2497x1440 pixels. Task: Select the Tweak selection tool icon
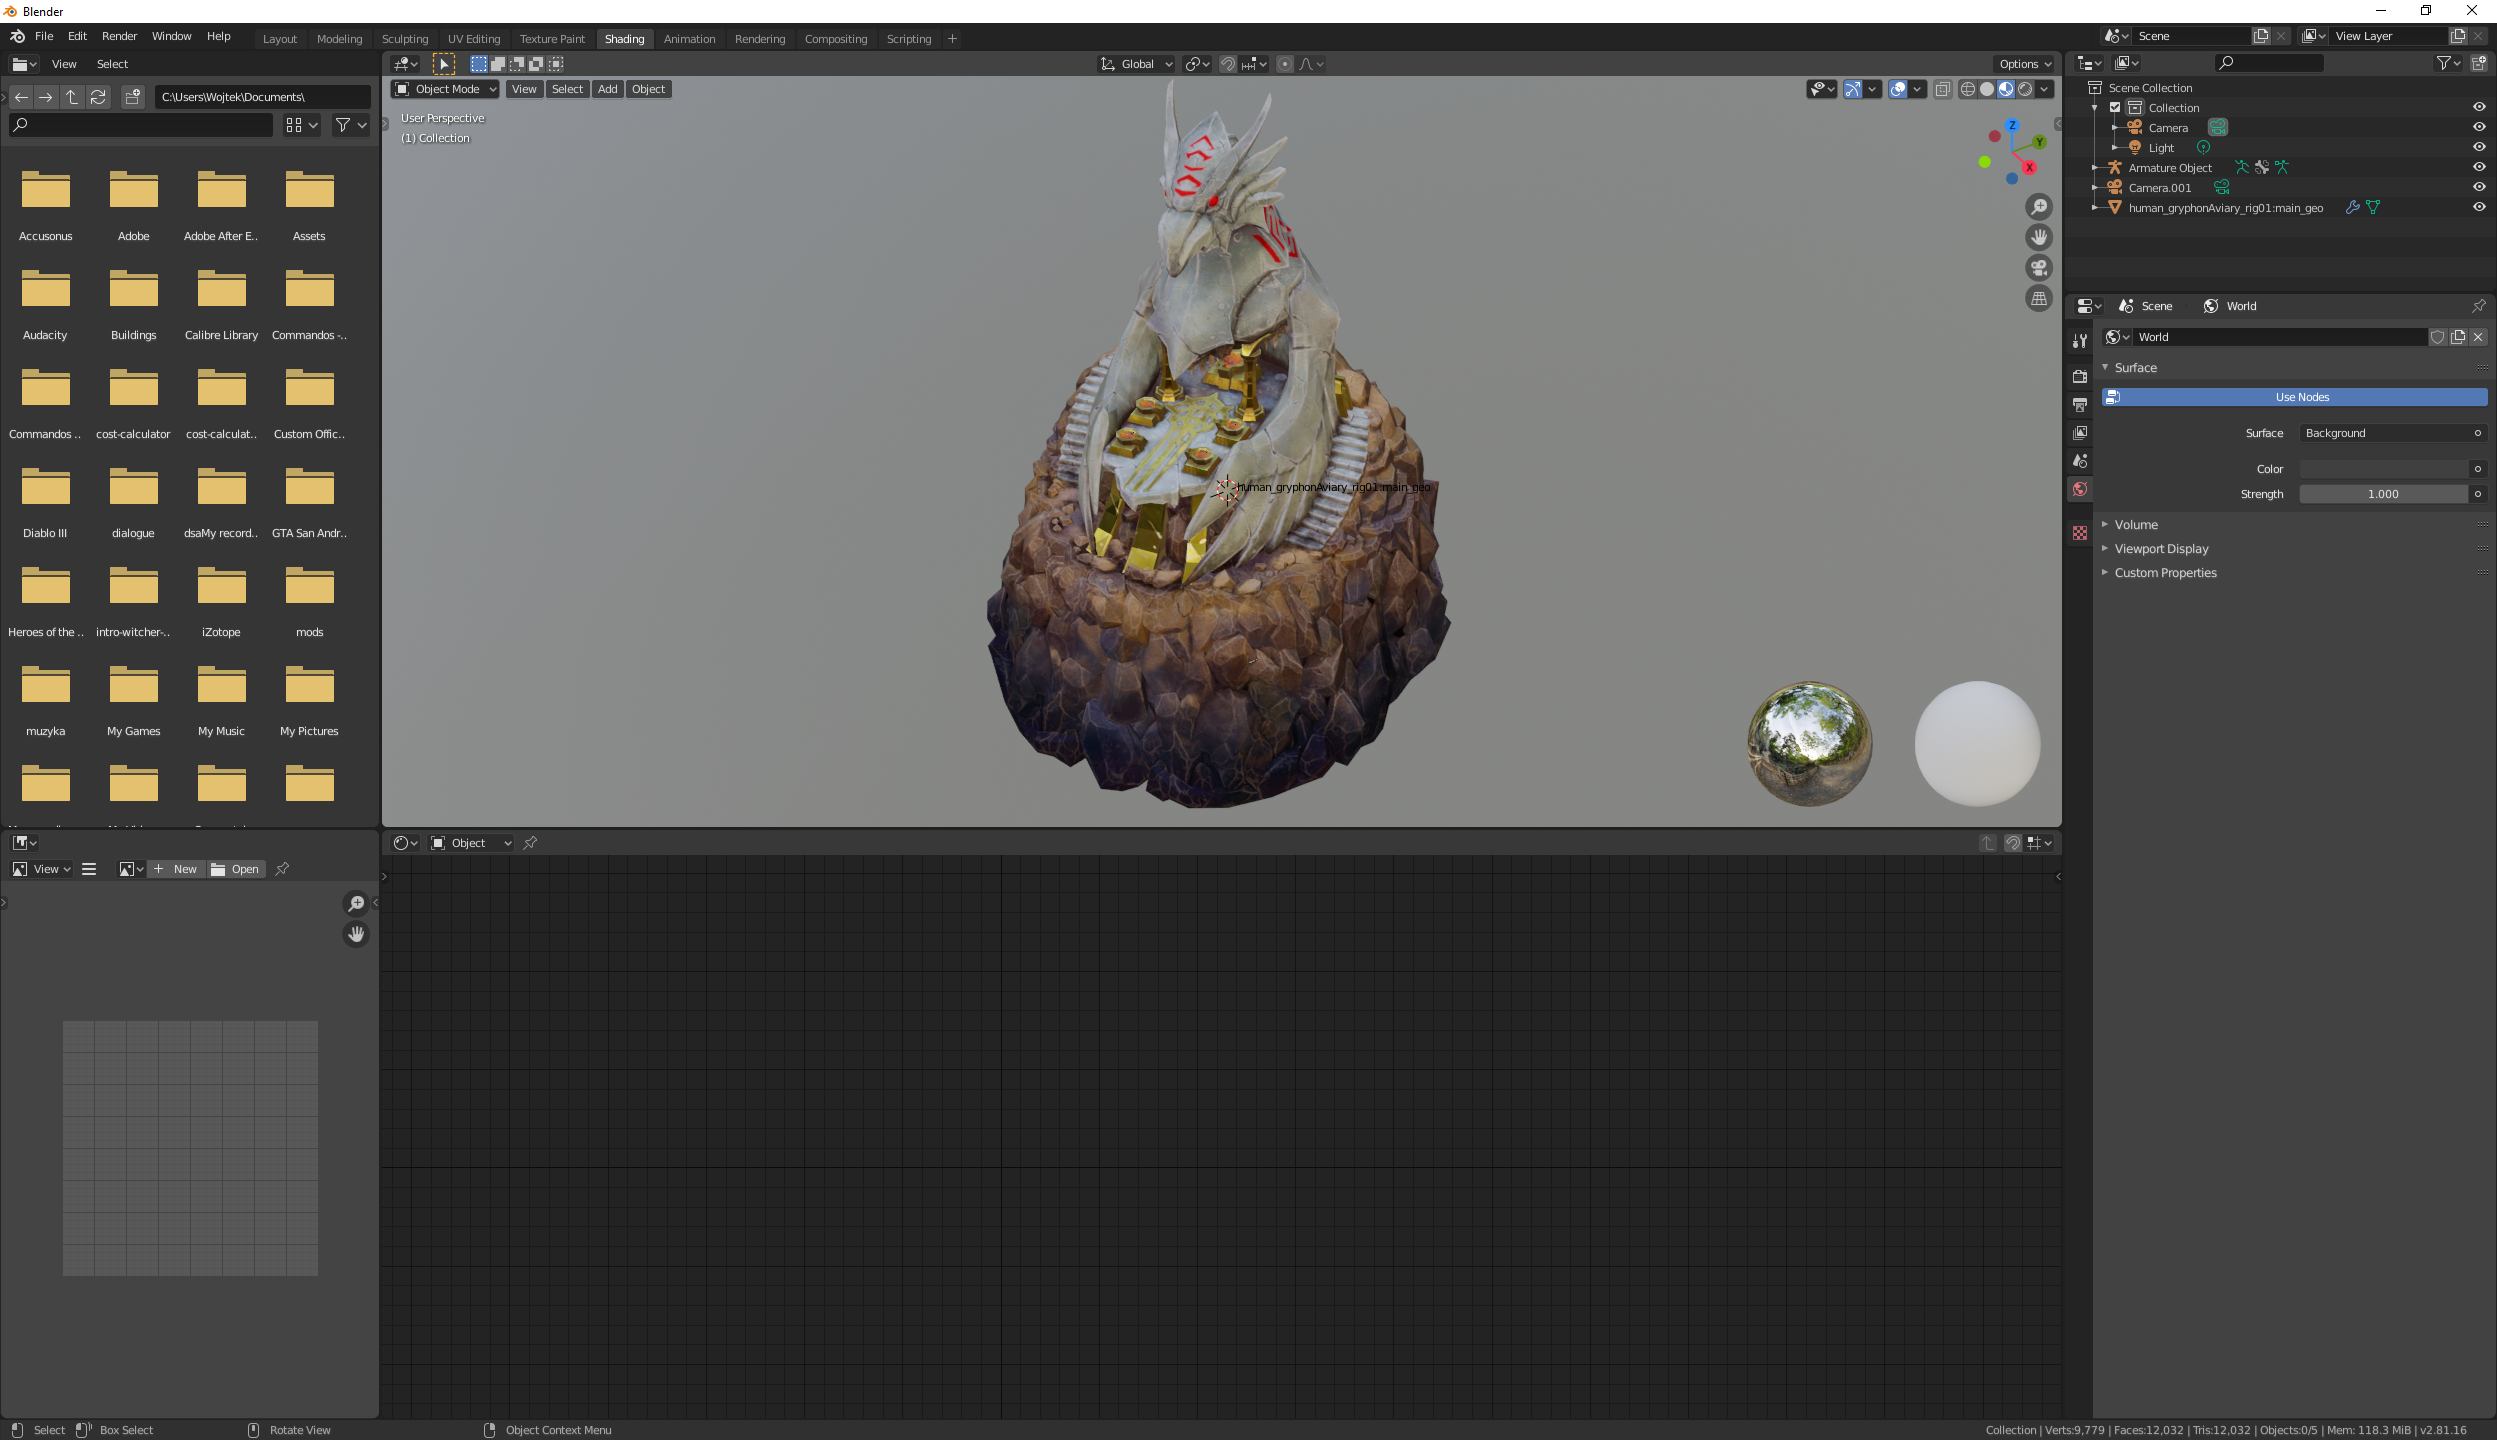click(x=443, y=64)
